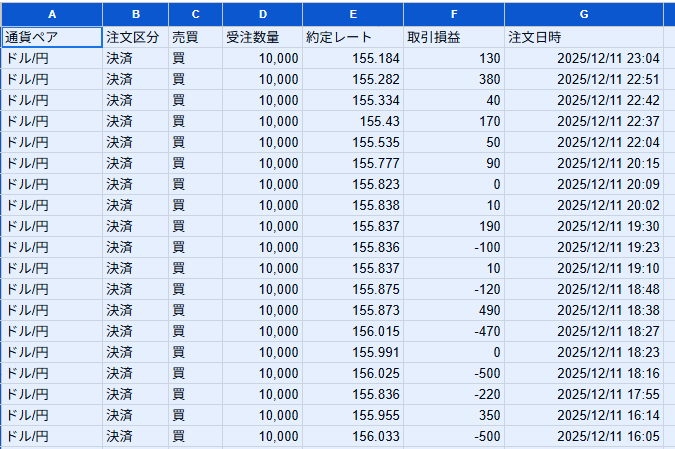Click the 取引損益 header cell
This screenshot has width=675, height=449.
(454, 37)
